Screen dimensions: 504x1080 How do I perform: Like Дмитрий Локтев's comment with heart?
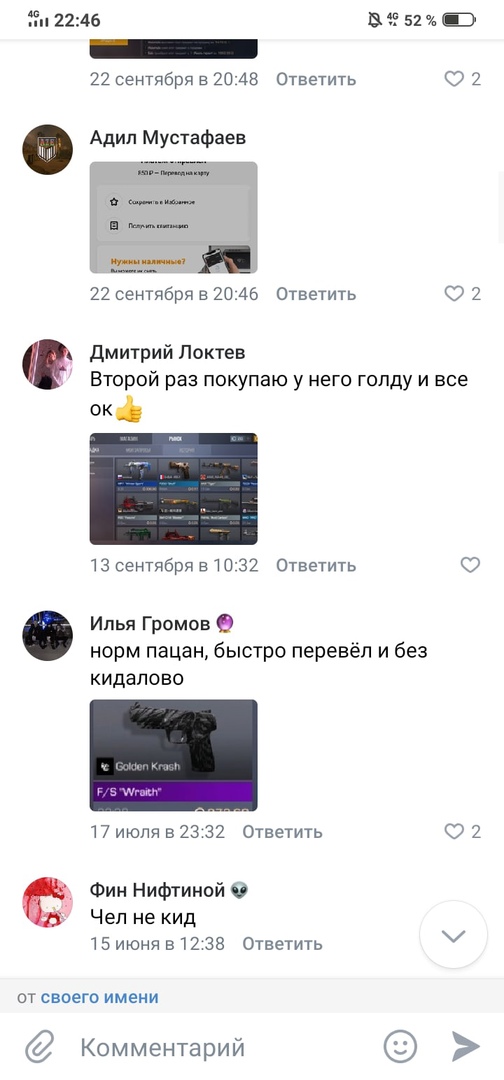click(x=470, y=565)
